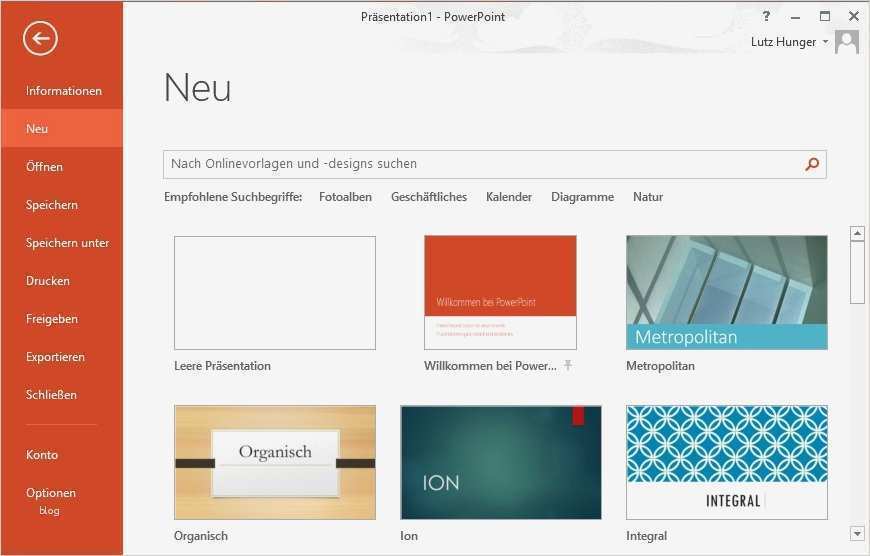The image size is (870, 556).
Task: Open the Freigeben page
Action: coord(62,319)
